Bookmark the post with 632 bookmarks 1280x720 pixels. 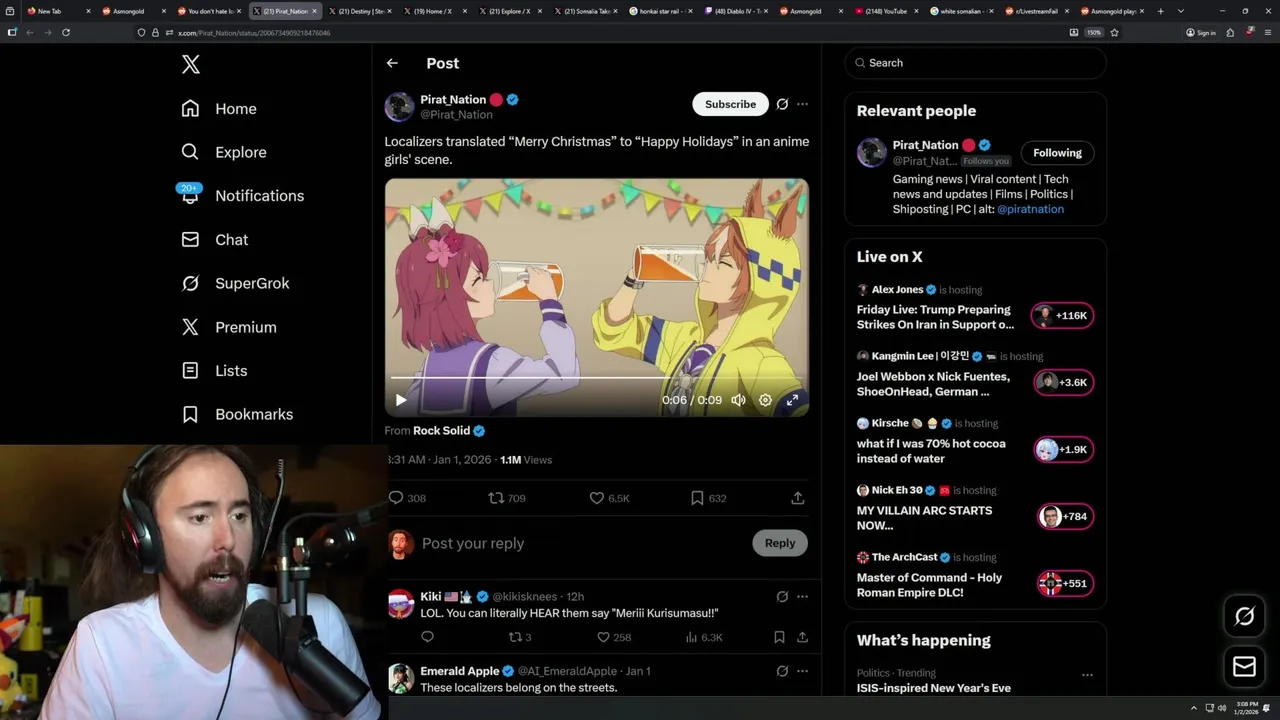click(708, 498)
